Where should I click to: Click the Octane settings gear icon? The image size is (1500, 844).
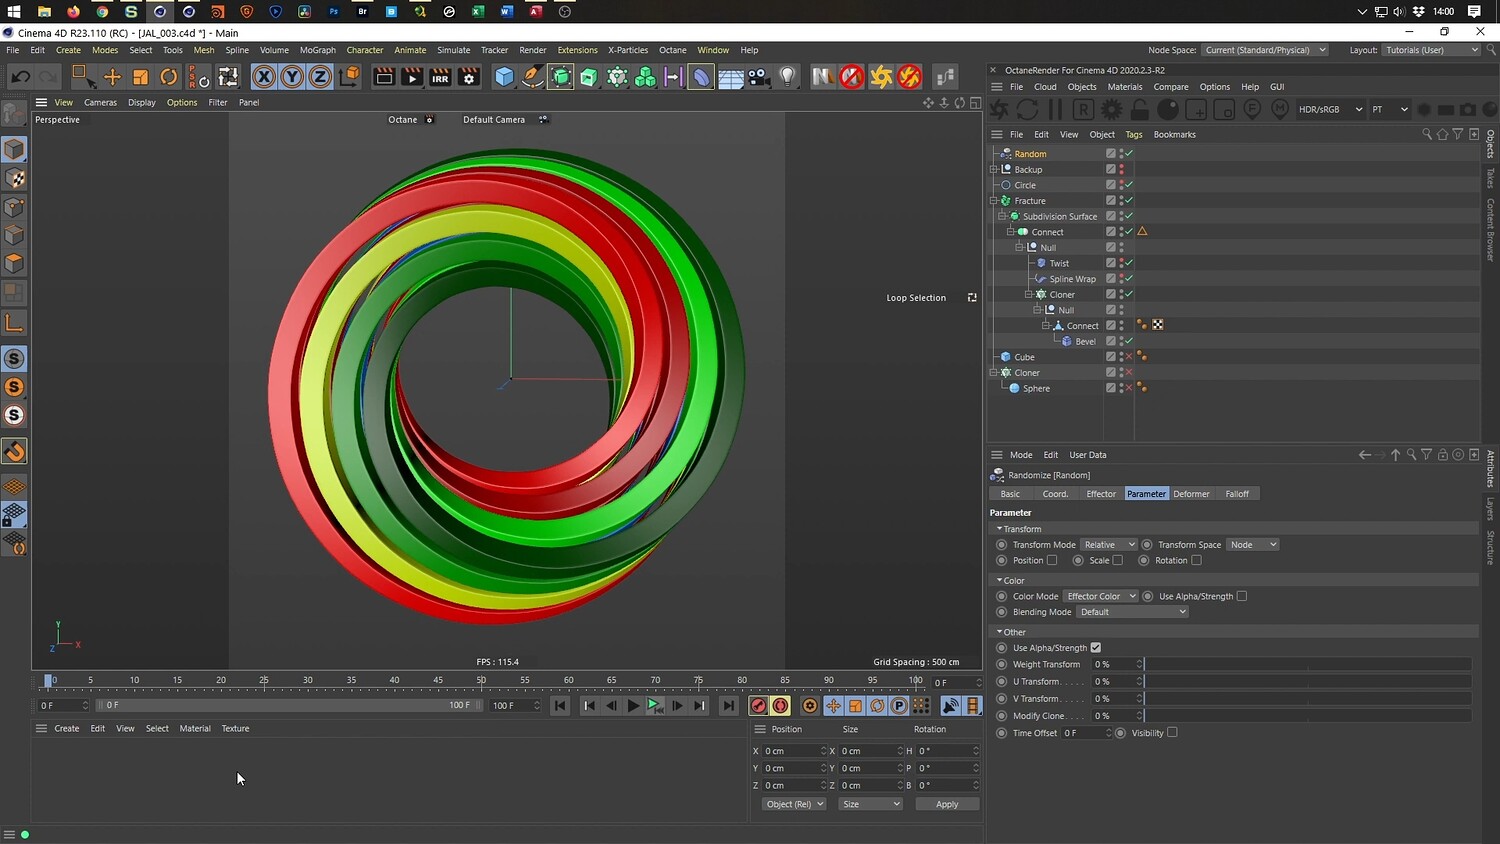pos(1111,109)
